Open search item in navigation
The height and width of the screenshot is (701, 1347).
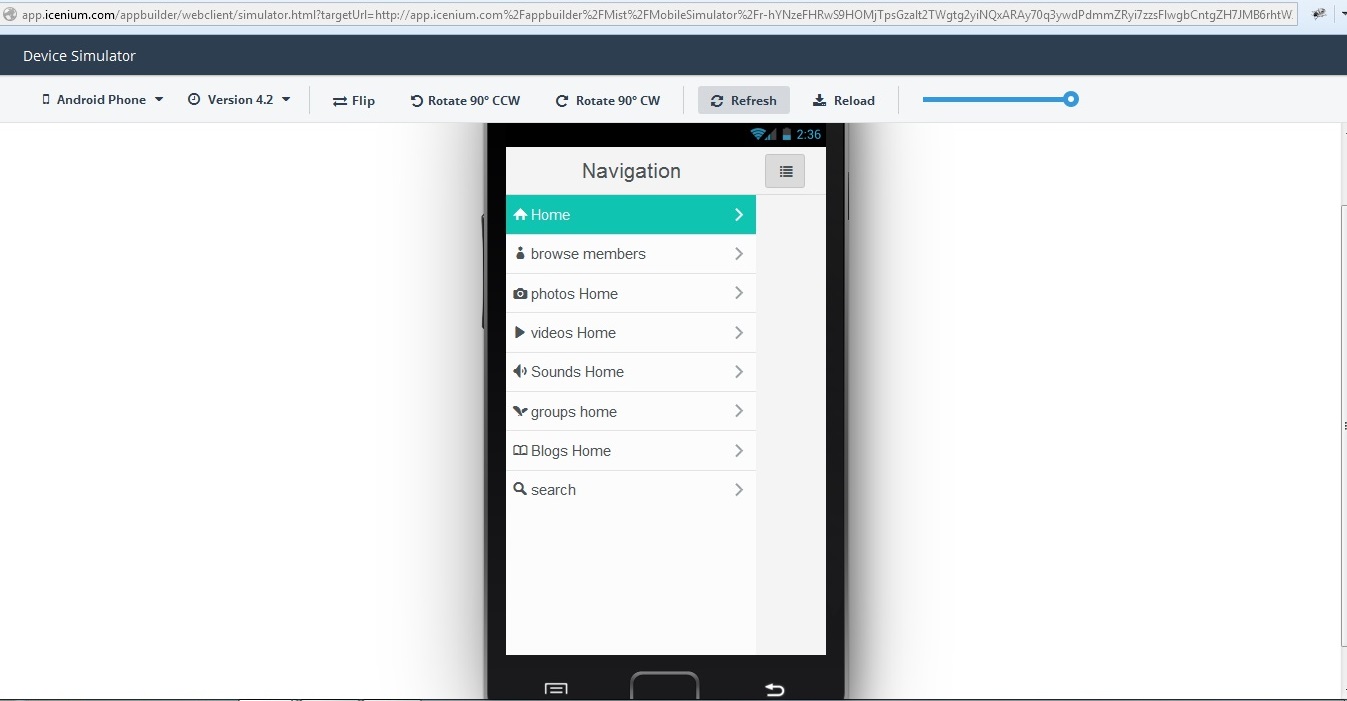point(631,490)
